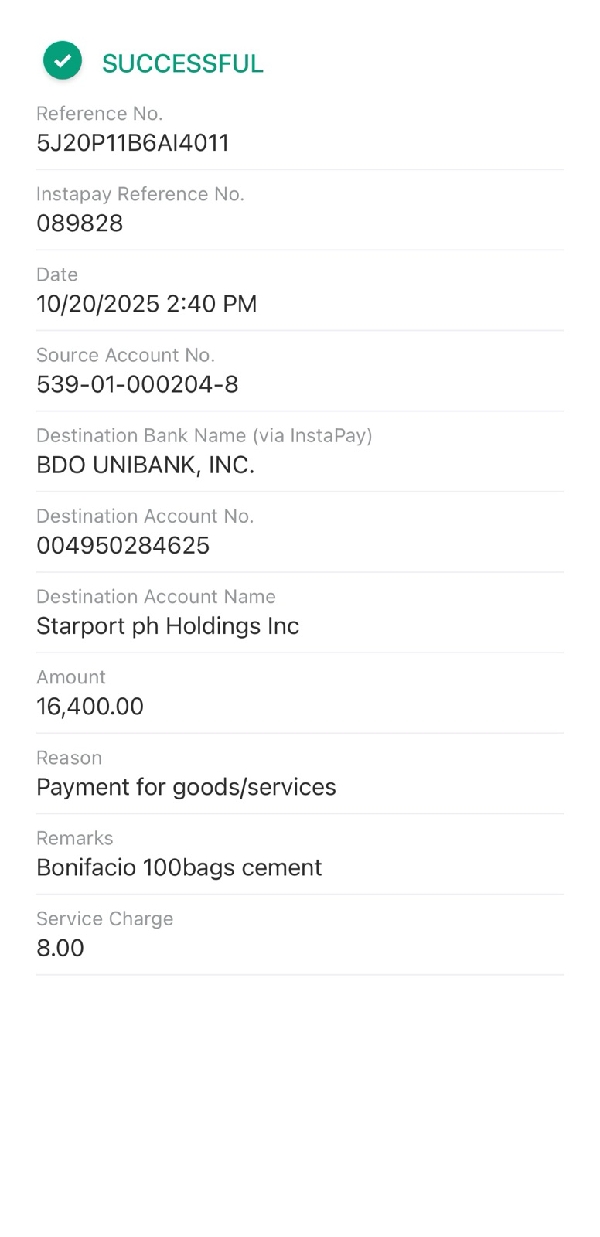Select the amount value 16,400.00
The width and height of the screenshot is (600, 1237).
[x=90, y=707]
